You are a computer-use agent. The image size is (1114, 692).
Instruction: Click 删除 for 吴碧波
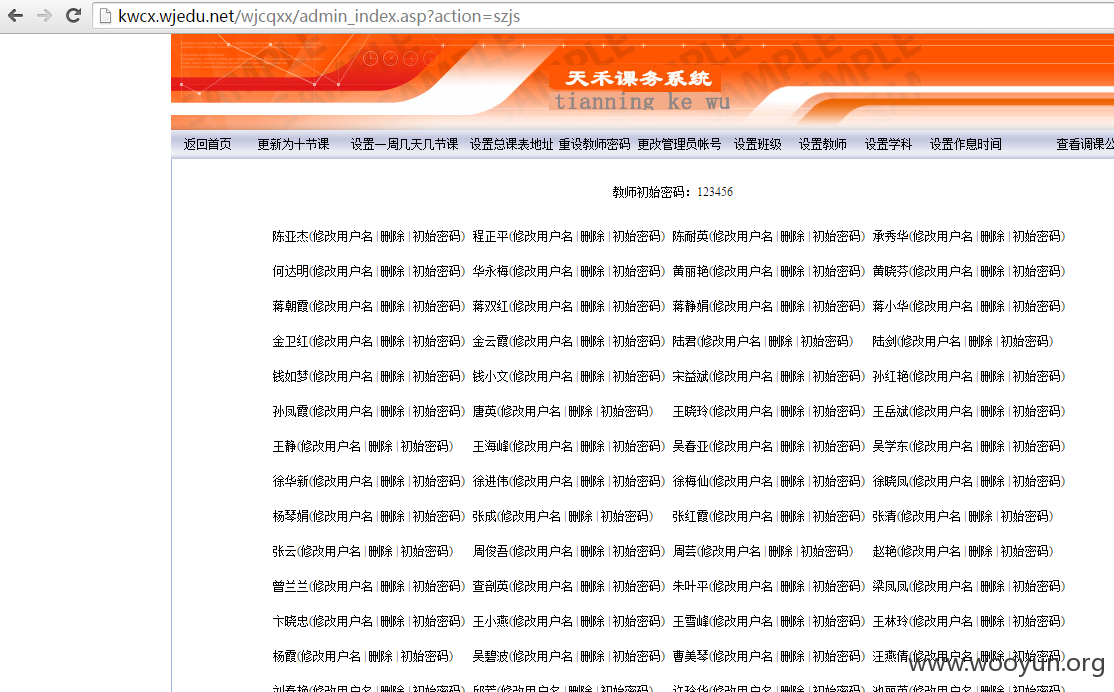pyautogui.click(x=593, y=656)
